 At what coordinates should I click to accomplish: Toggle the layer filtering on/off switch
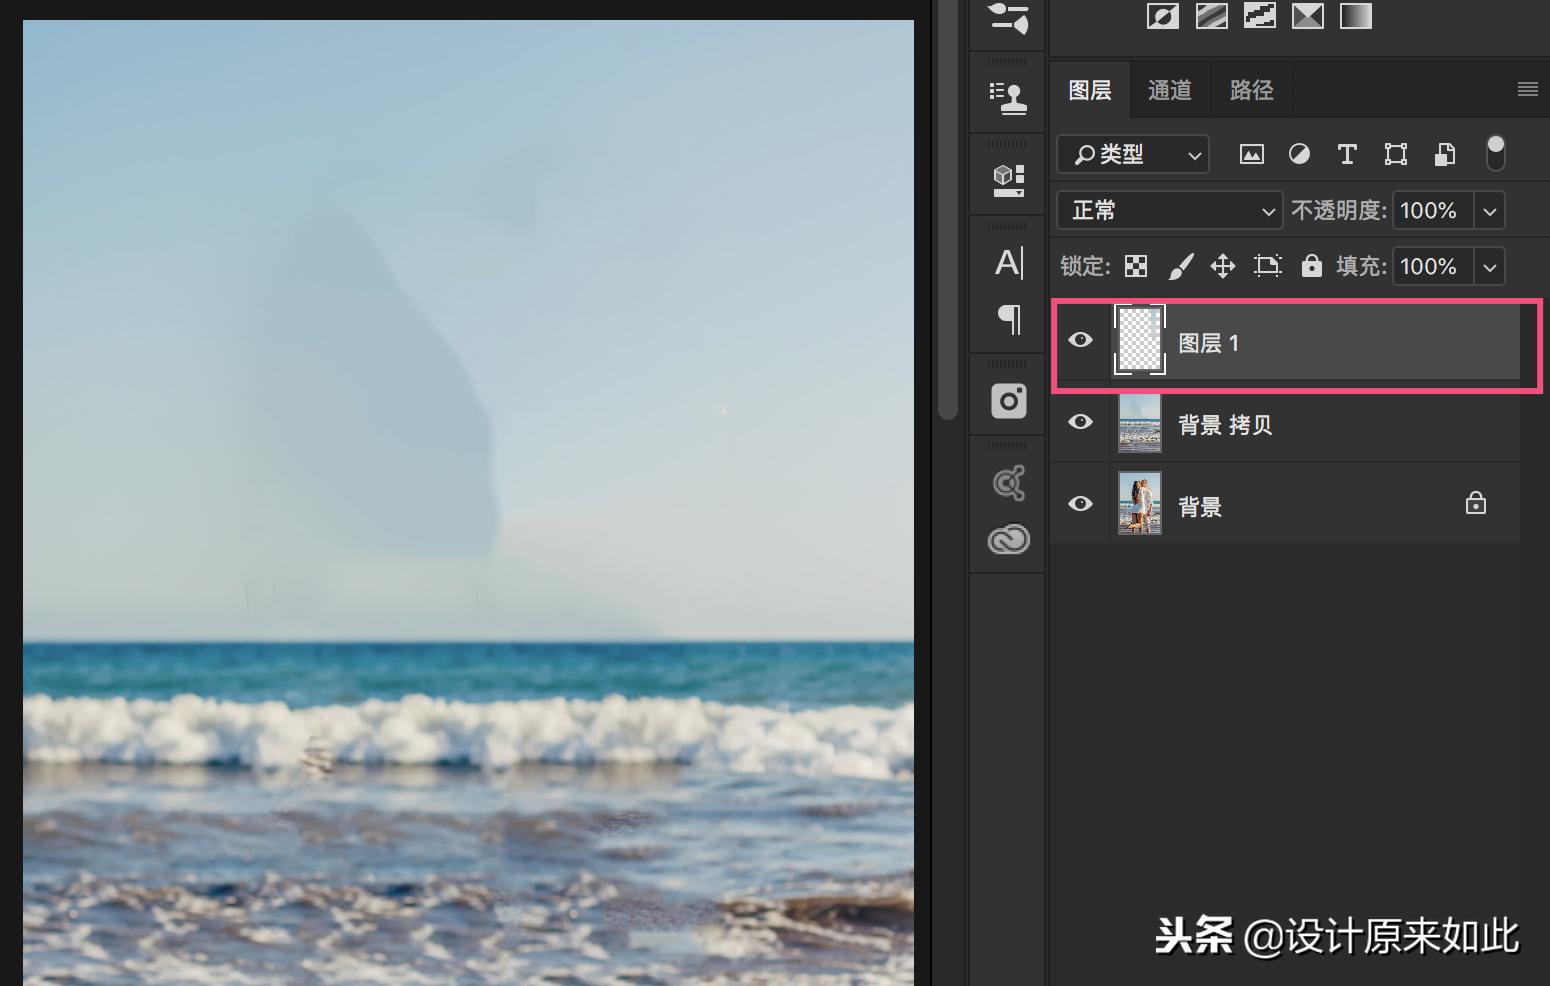coord(1495,153)
